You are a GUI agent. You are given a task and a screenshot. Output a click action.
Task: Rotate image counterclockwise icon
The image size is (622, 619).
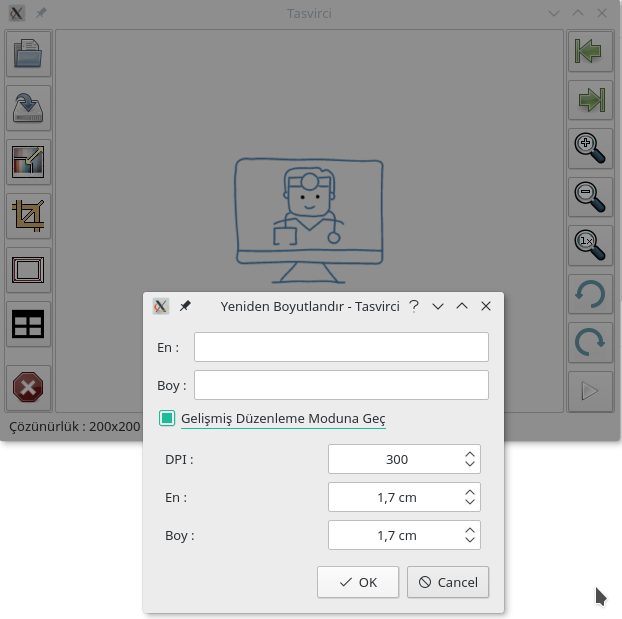(x=590, y=294)
